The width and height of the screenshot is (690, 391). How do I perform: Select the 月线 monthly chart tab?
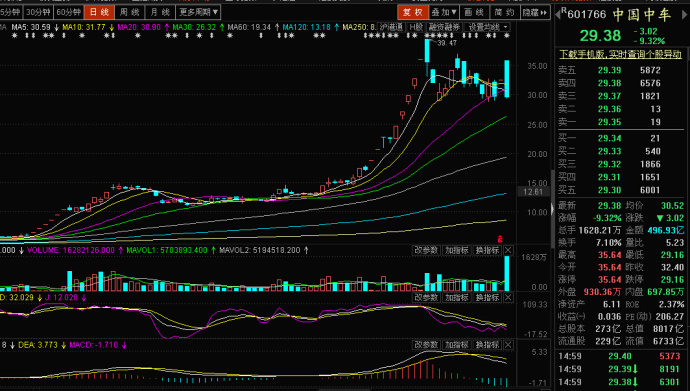(160, 12)
